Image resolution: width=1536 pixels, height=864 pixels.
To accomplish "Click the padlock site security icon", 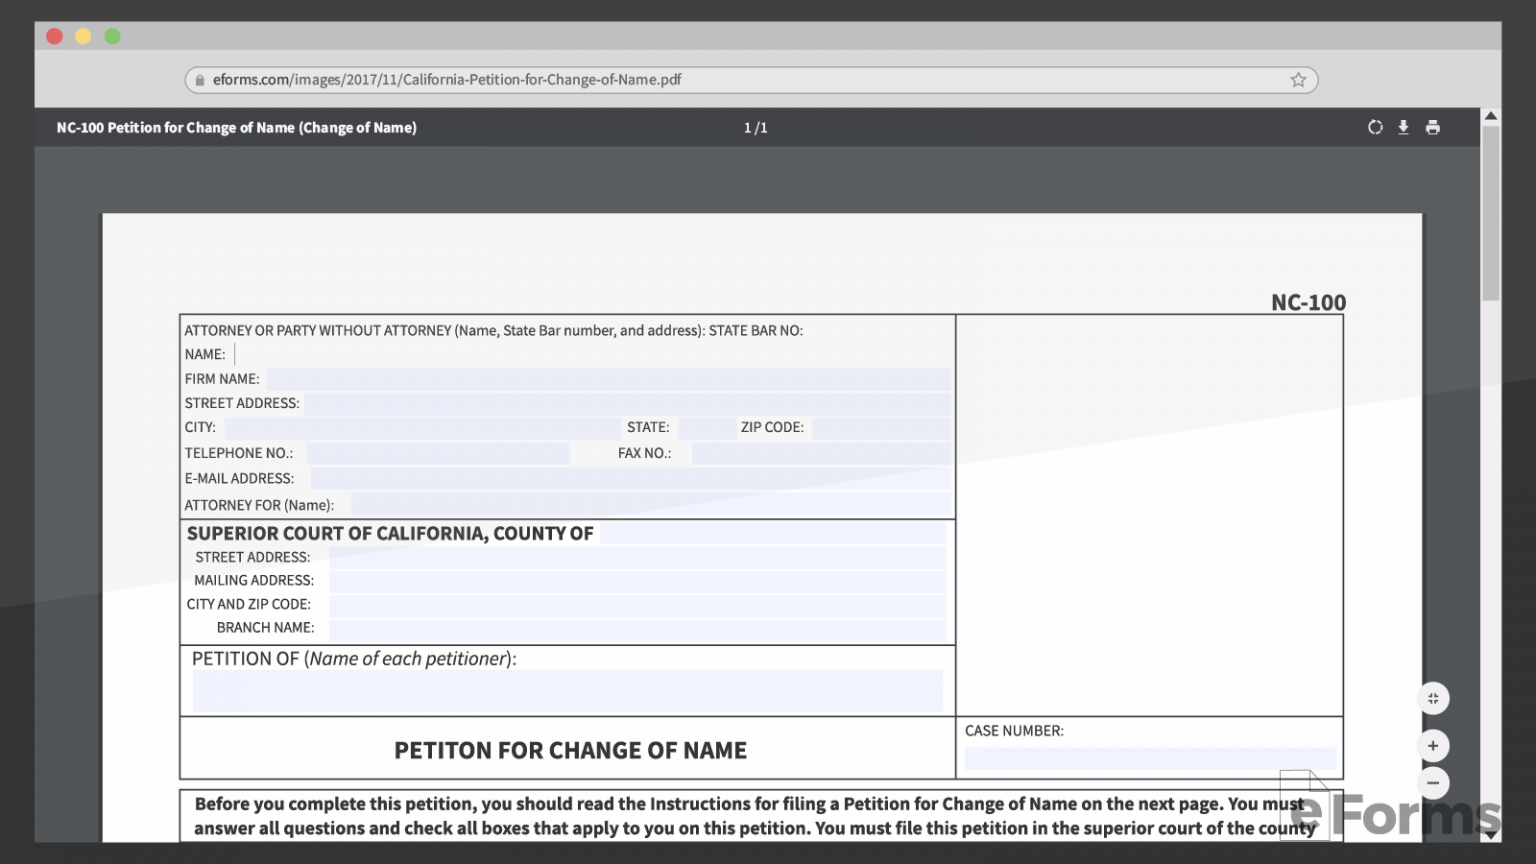I will (202, 79).
